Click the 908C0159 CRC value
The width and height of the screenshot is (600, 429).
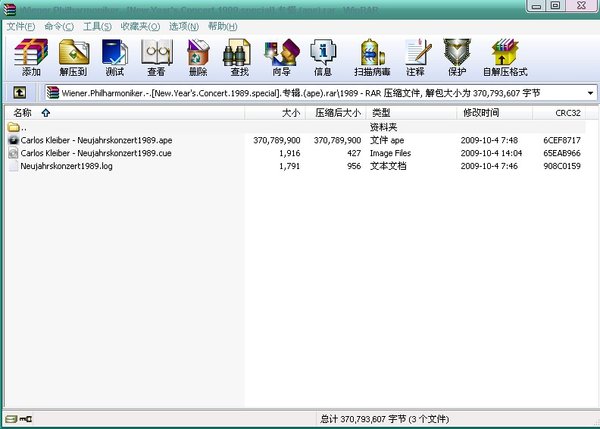[562, 166]
